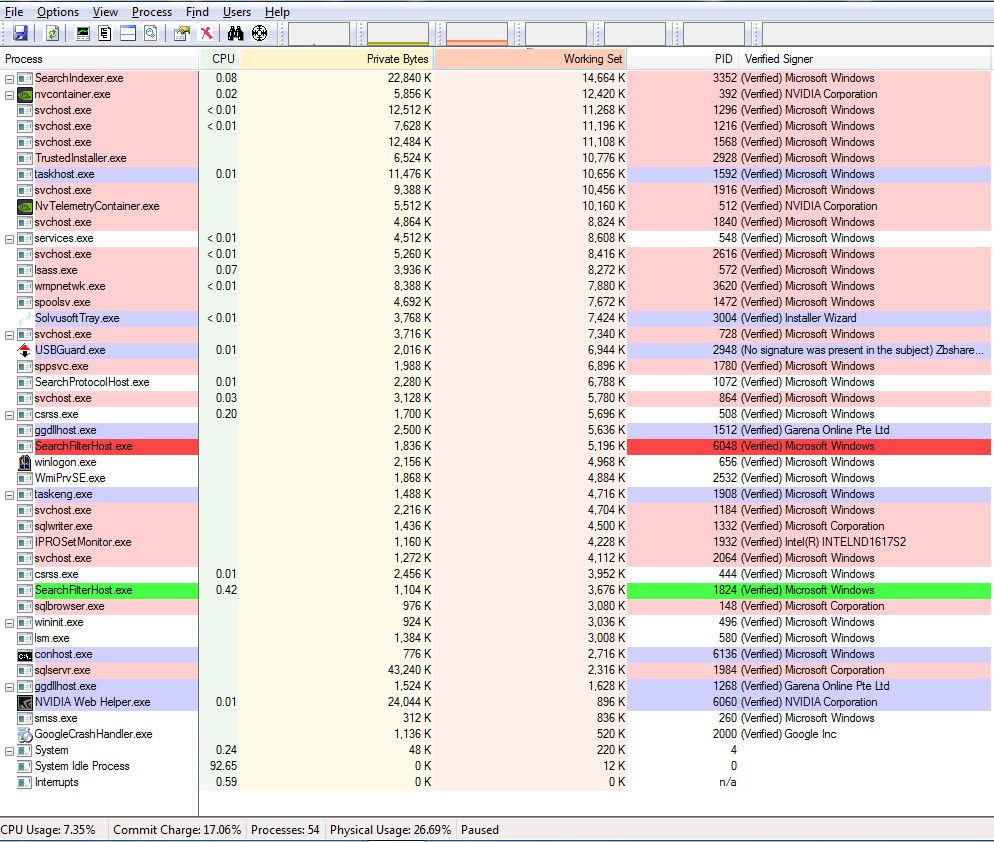This screenshot has width=994, height=842.
Task: Sort by the CPU column header
Action: (x=219, y=59)
